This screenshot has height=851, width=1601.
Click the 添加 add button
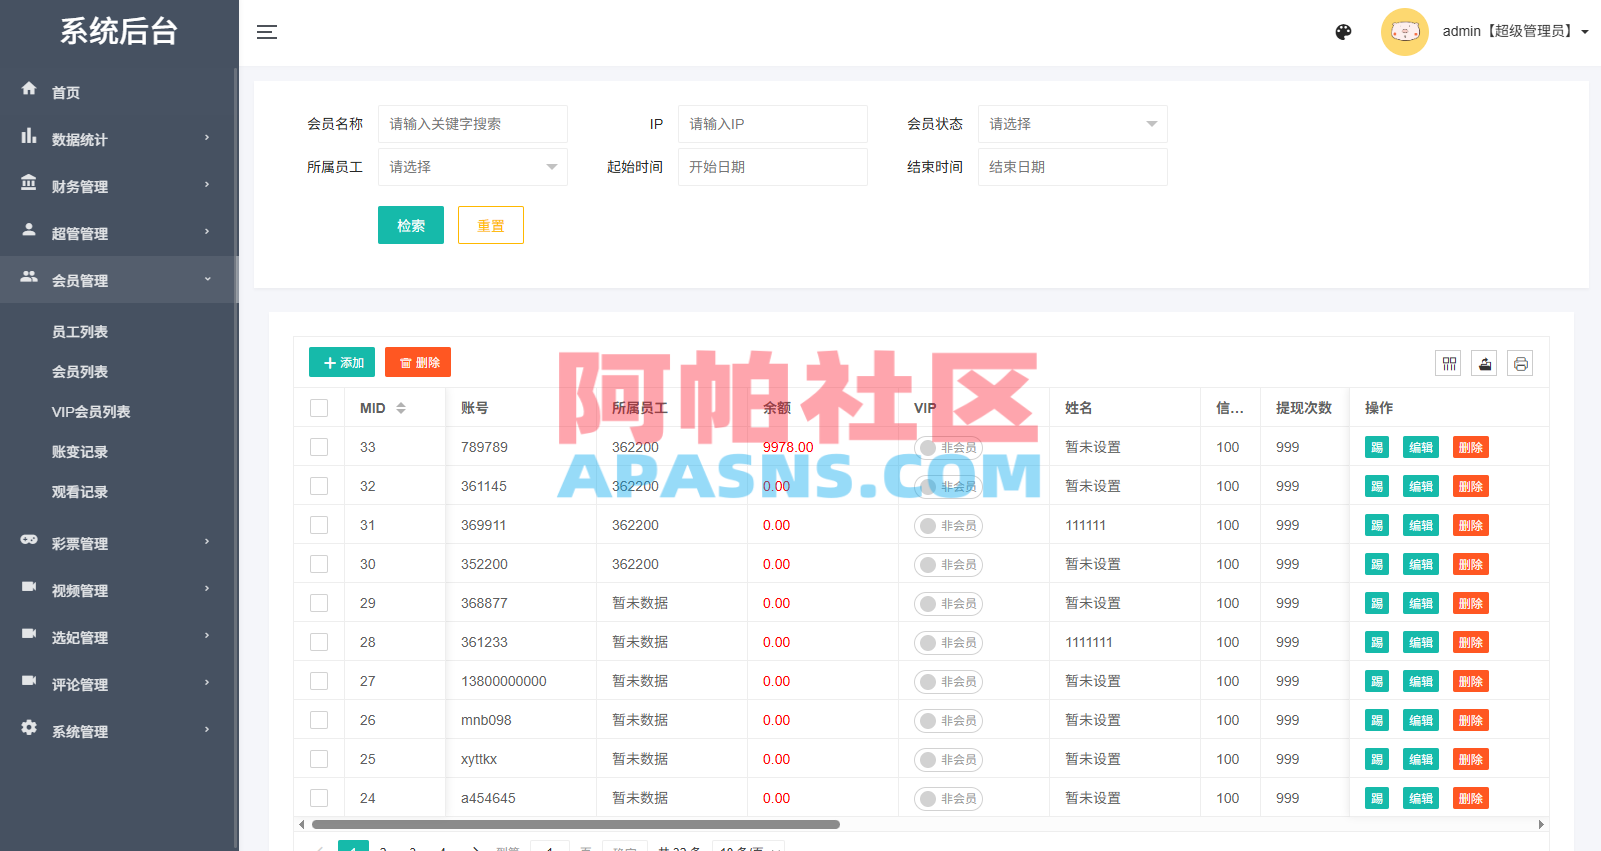pos(342,362)
